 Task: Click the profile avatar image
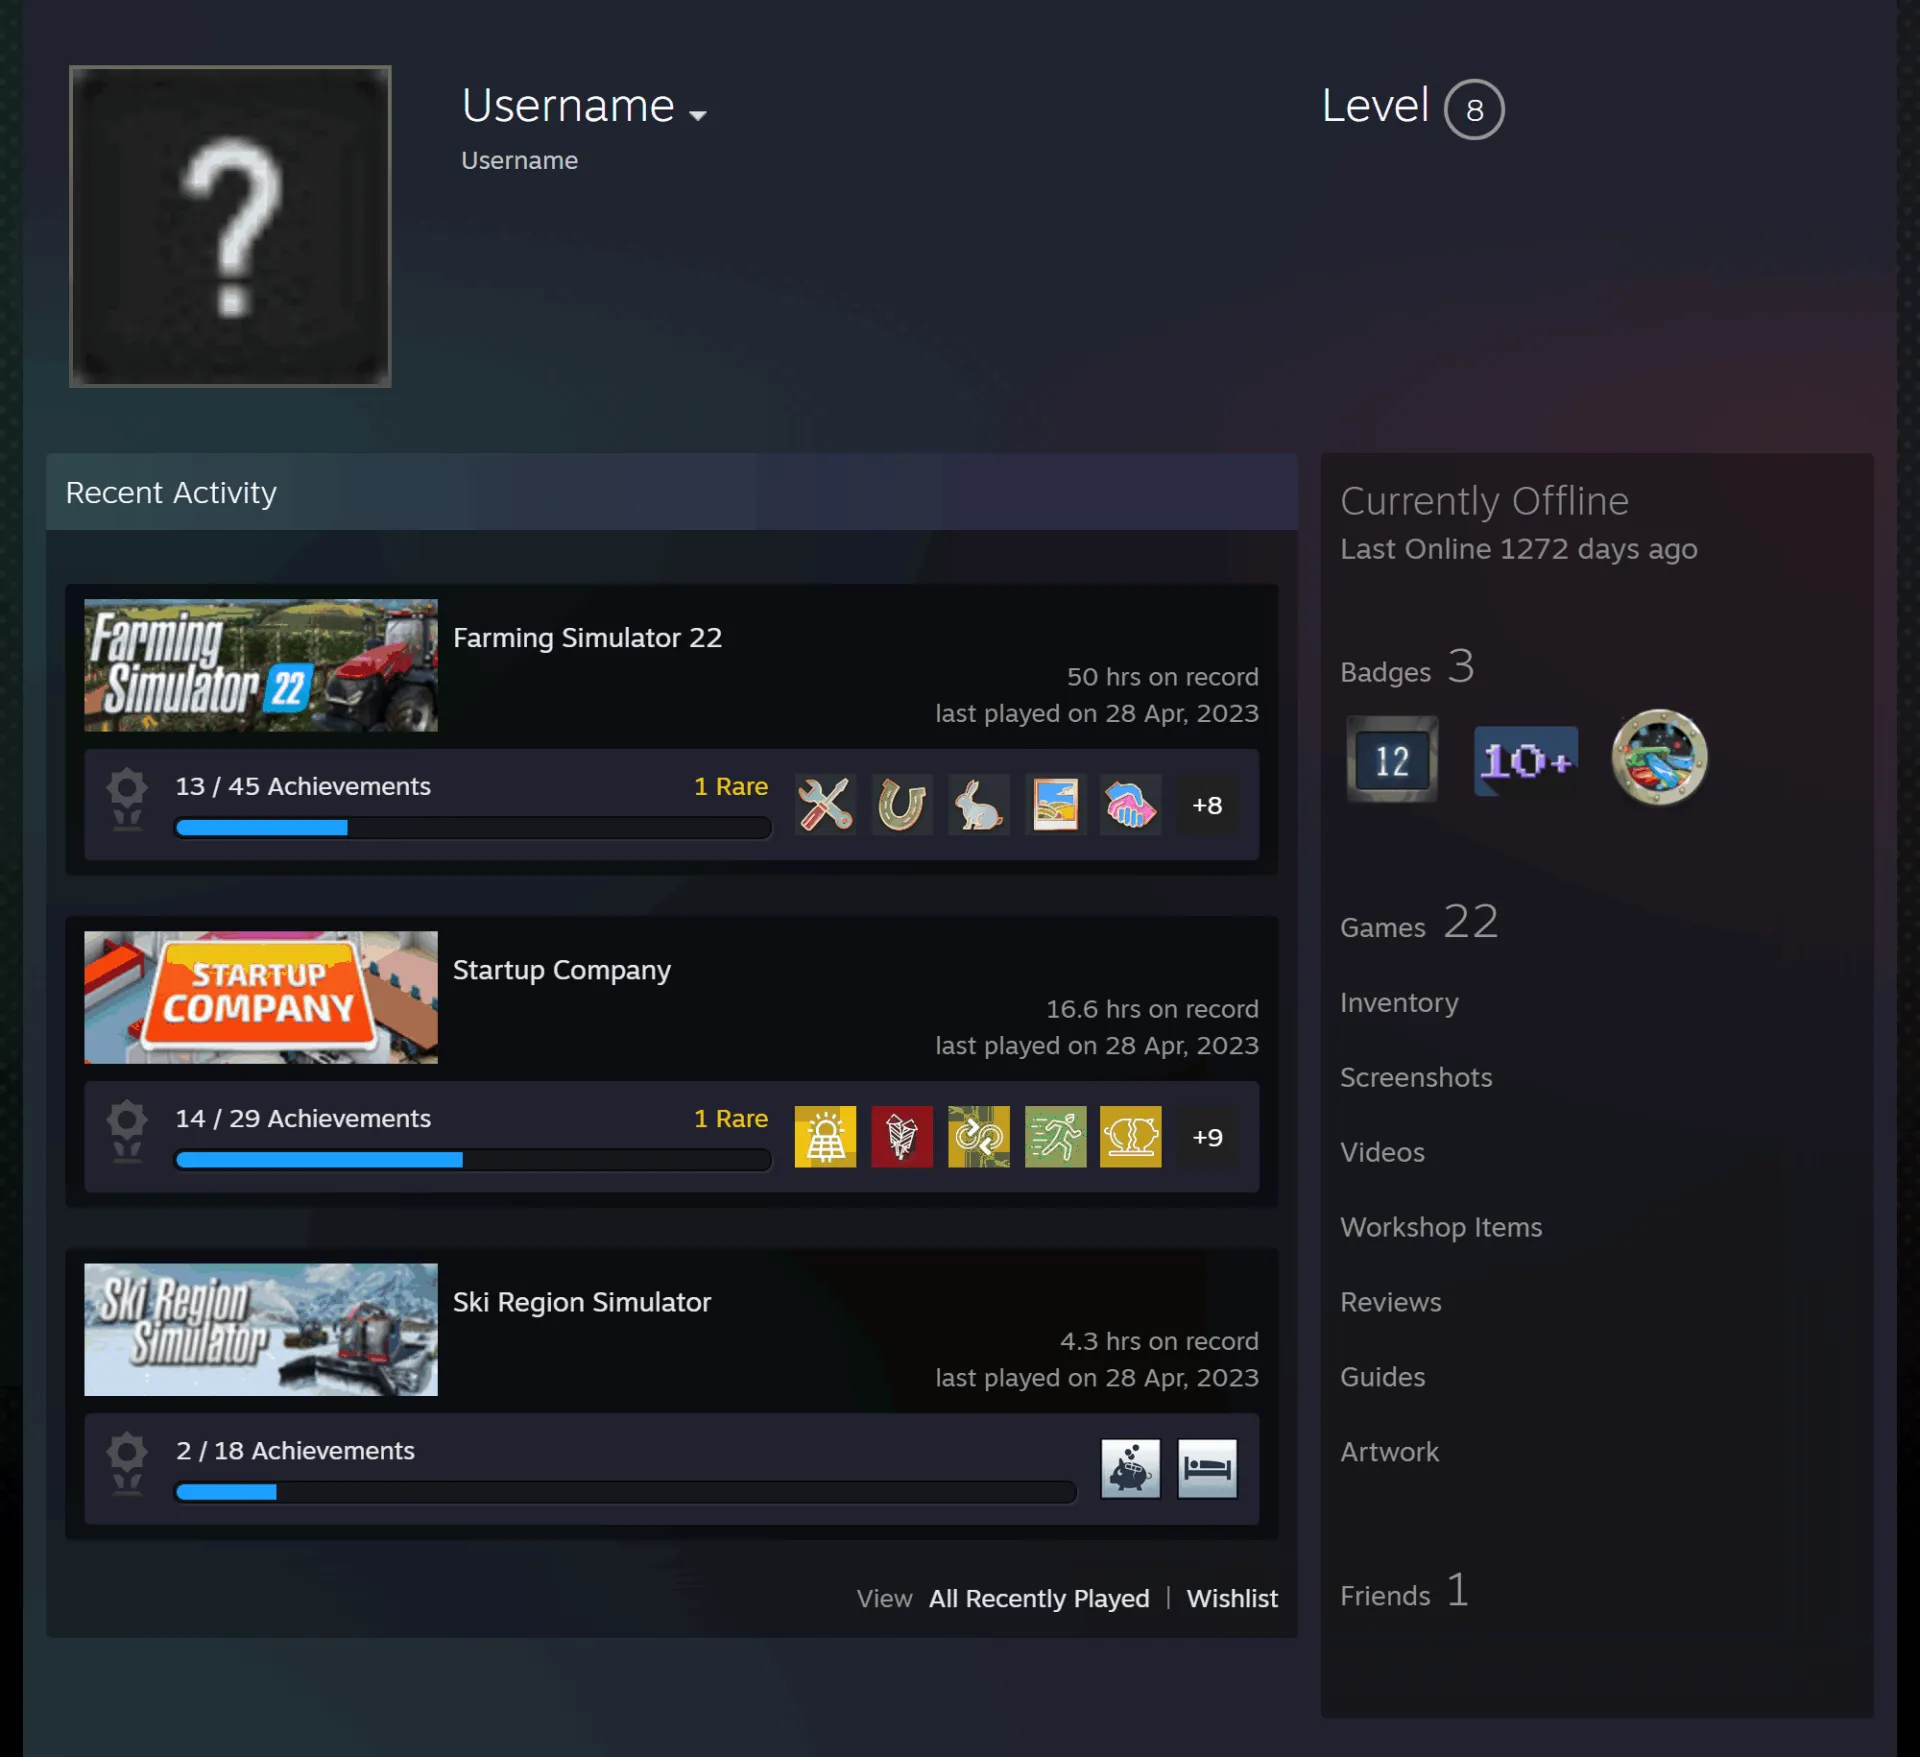tap(230, 226)
